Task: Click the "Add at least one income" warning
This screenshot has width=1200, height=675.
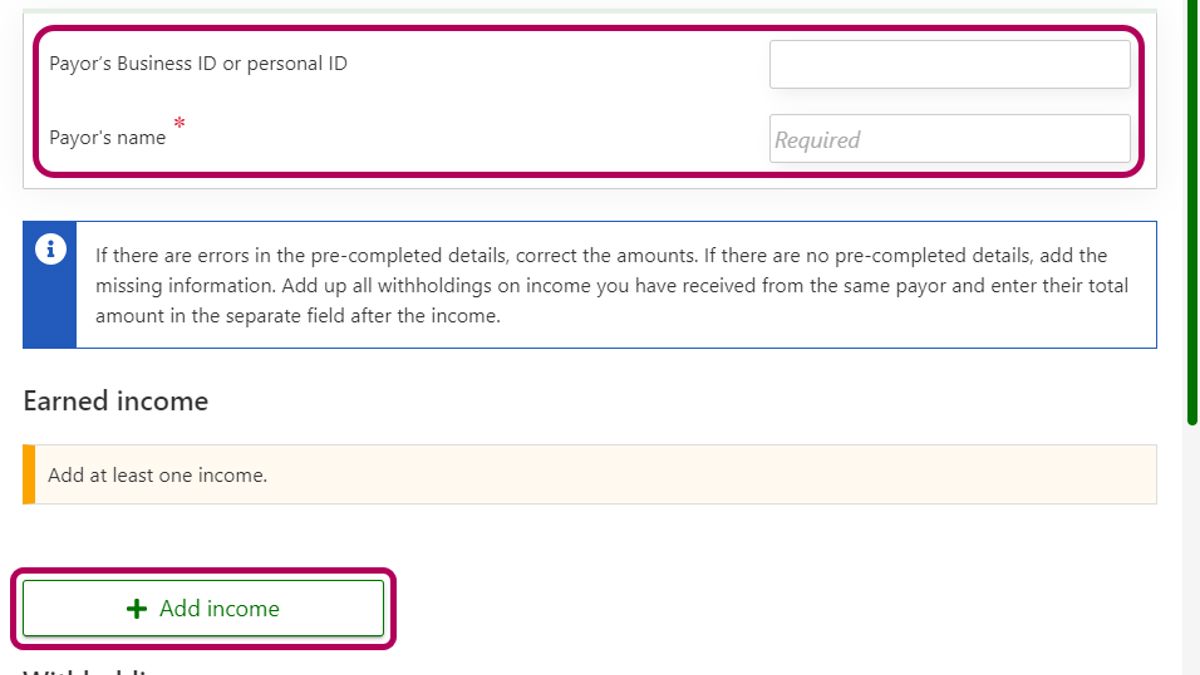Action: click(157, 475)
